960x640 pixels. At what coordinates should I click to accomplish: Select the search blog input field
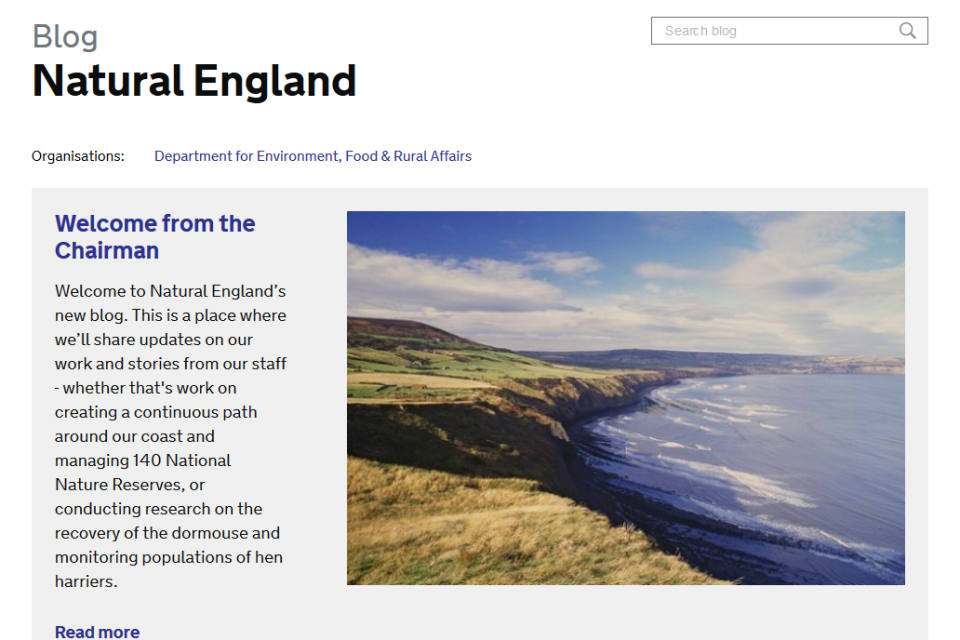pyautogui.click(x=770, y=31)
